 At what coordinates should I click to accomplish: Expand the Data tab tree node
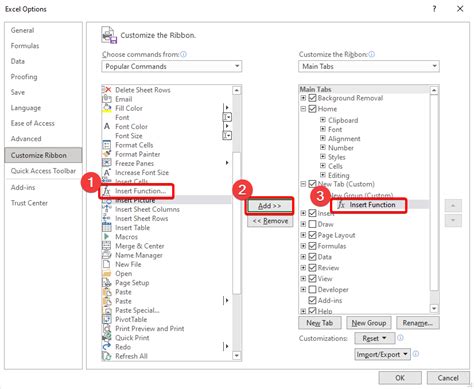tap(303, 257)
